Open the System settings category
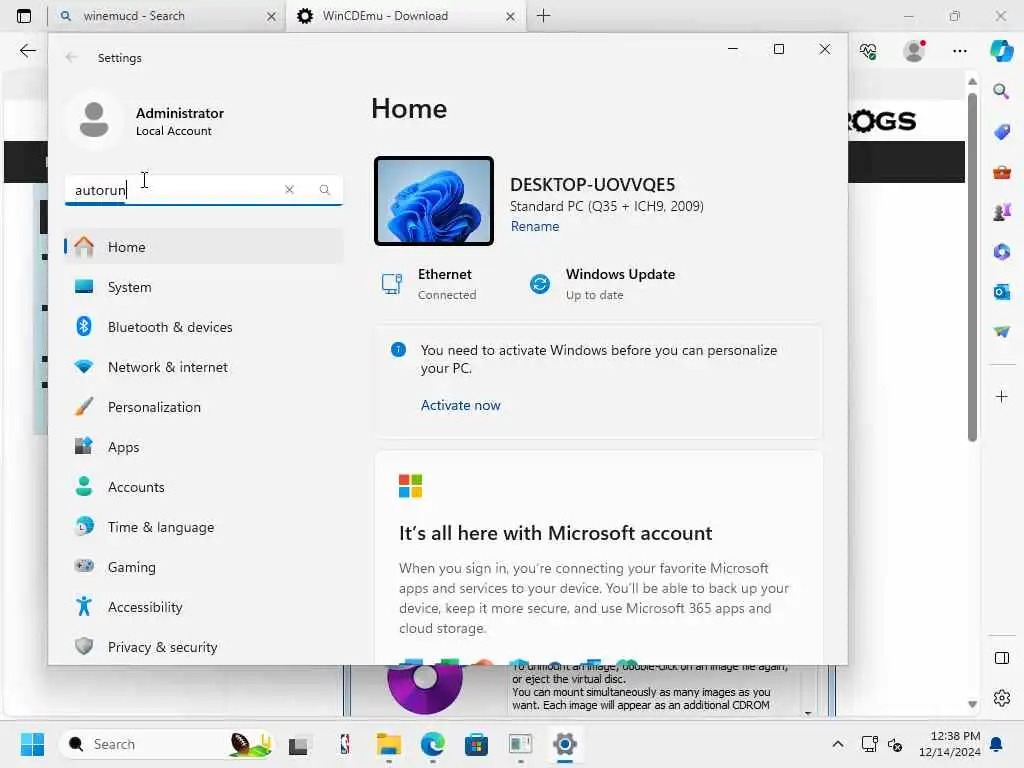Screen dimensions: 1024x768 (x=204, y=287)
